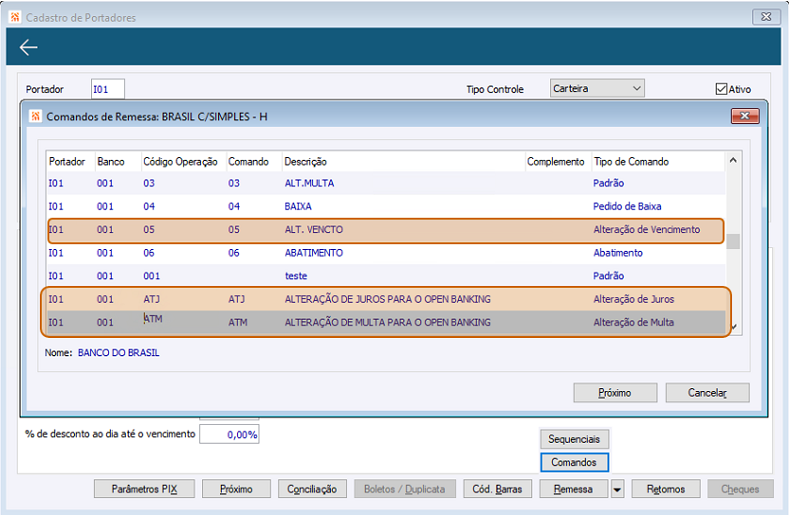This screenshot has height=515, width=789.
Task: Toggle the Ativo checkbox
Action: tap(721, 89)
